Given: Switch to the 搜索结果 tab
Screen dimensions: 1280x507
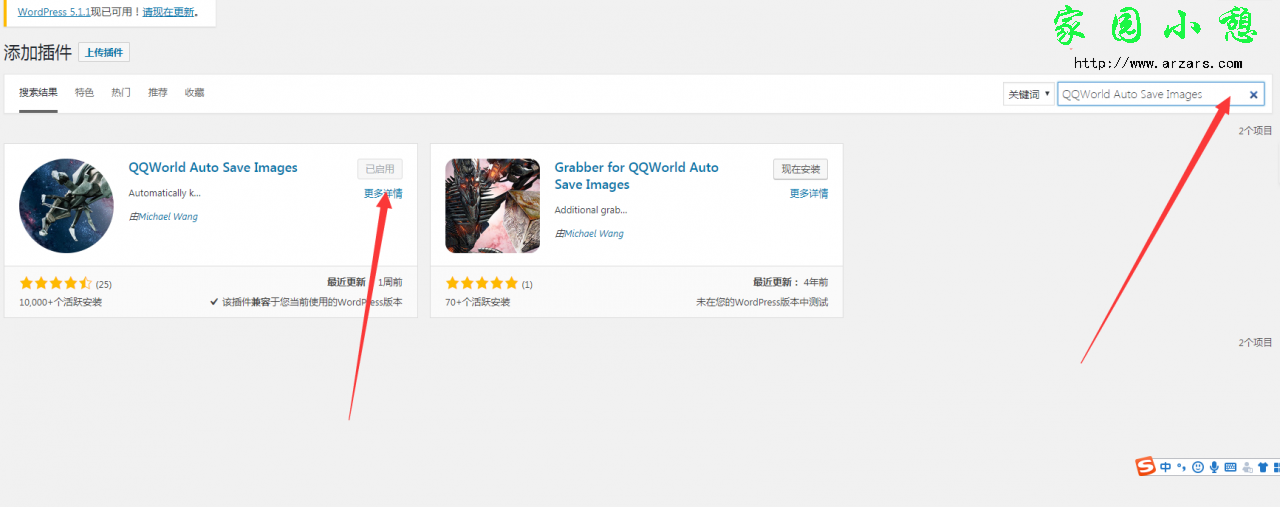Looking at the screenshot, I should point(38,93).
